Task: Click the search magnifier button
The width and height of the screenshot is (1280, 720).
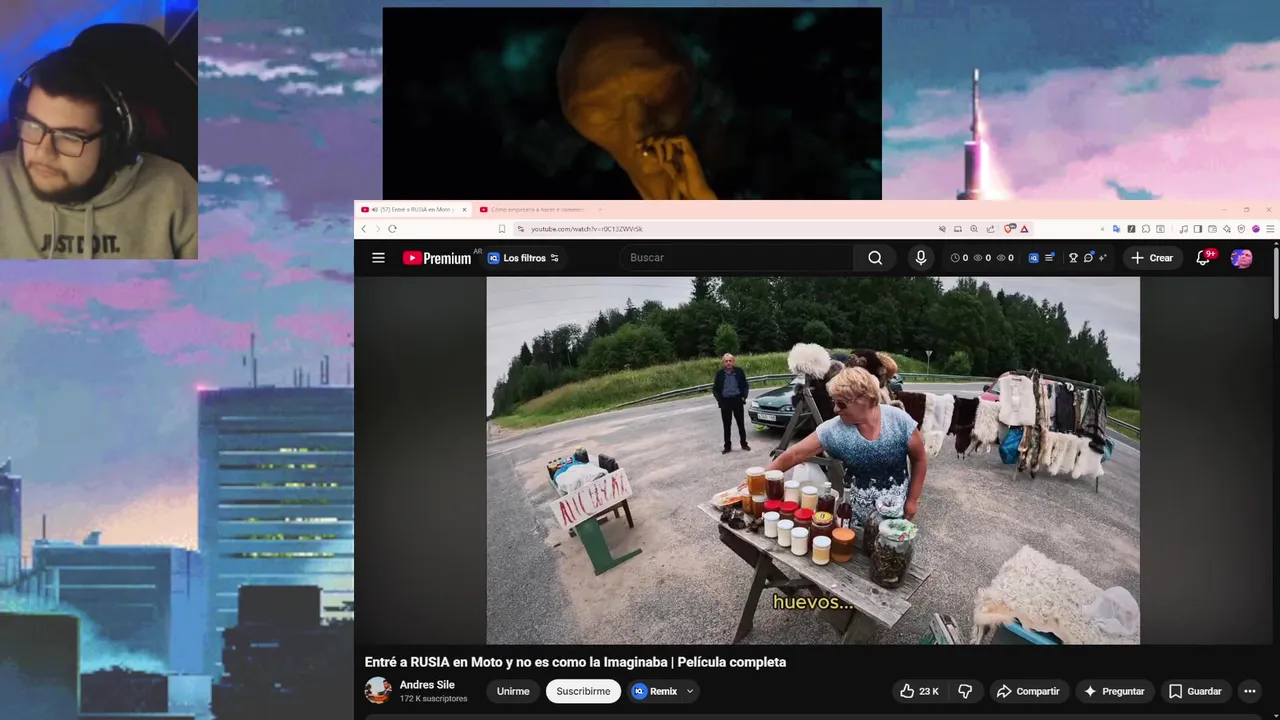Action: coord(875,258)
